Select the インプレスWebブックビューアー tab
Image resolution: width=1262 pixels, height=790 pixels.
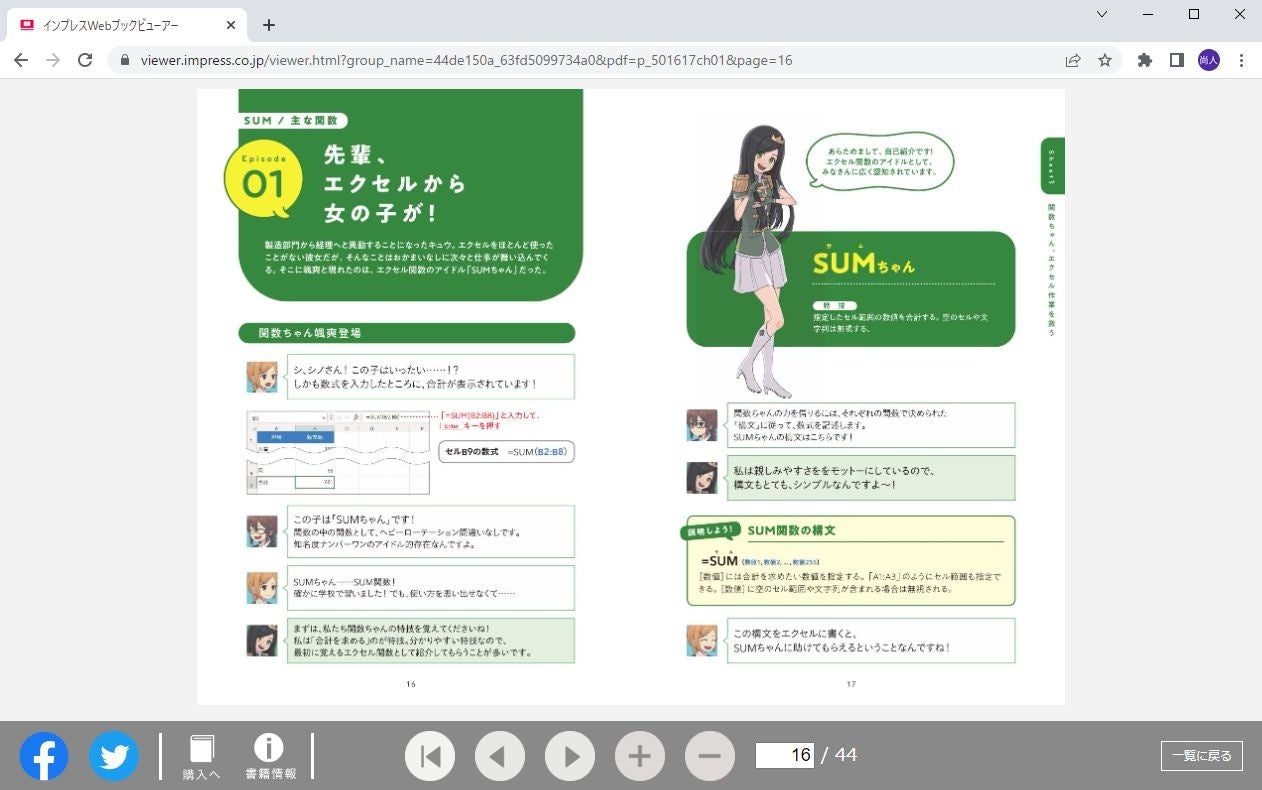coord(128,25)
